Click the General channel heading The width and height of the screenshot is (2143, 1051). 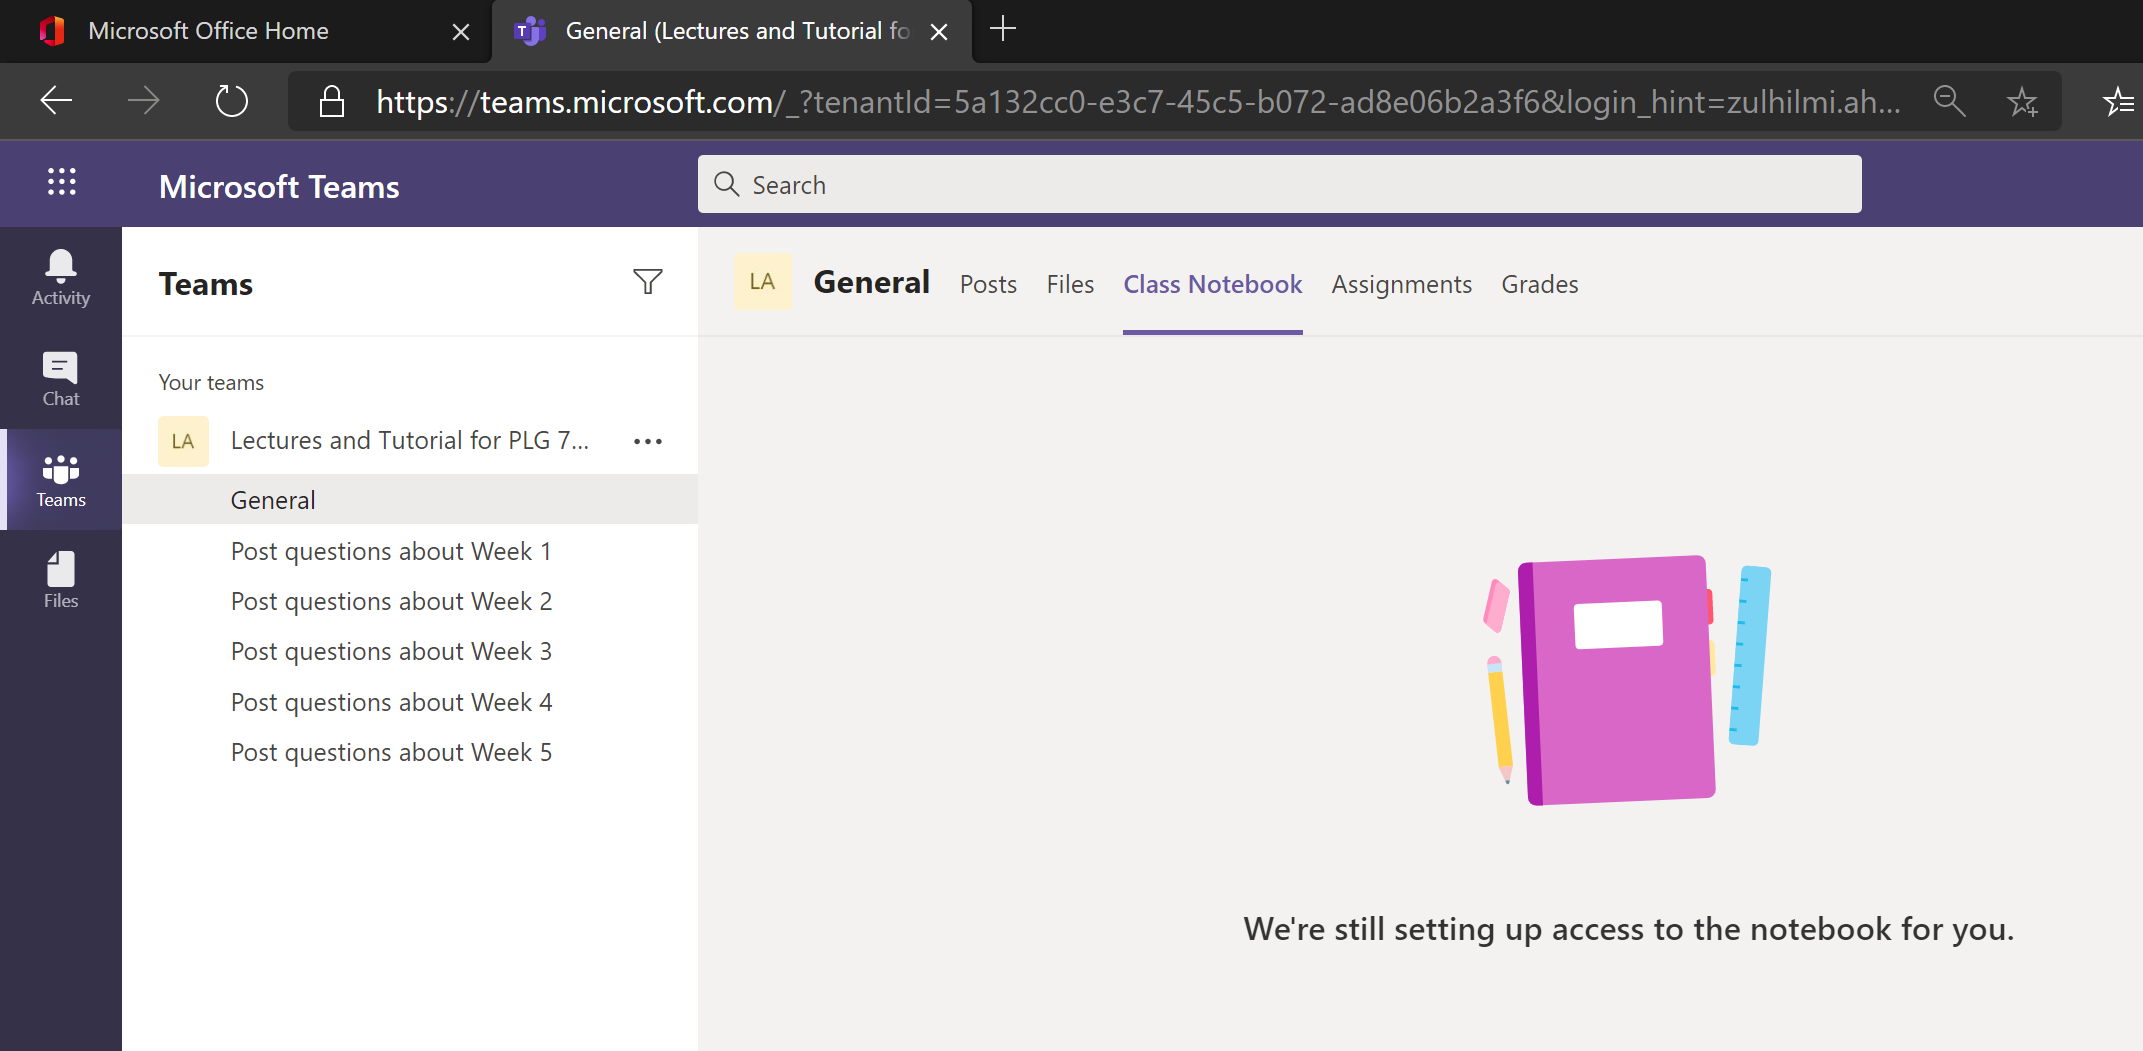[x=871, y=282]
